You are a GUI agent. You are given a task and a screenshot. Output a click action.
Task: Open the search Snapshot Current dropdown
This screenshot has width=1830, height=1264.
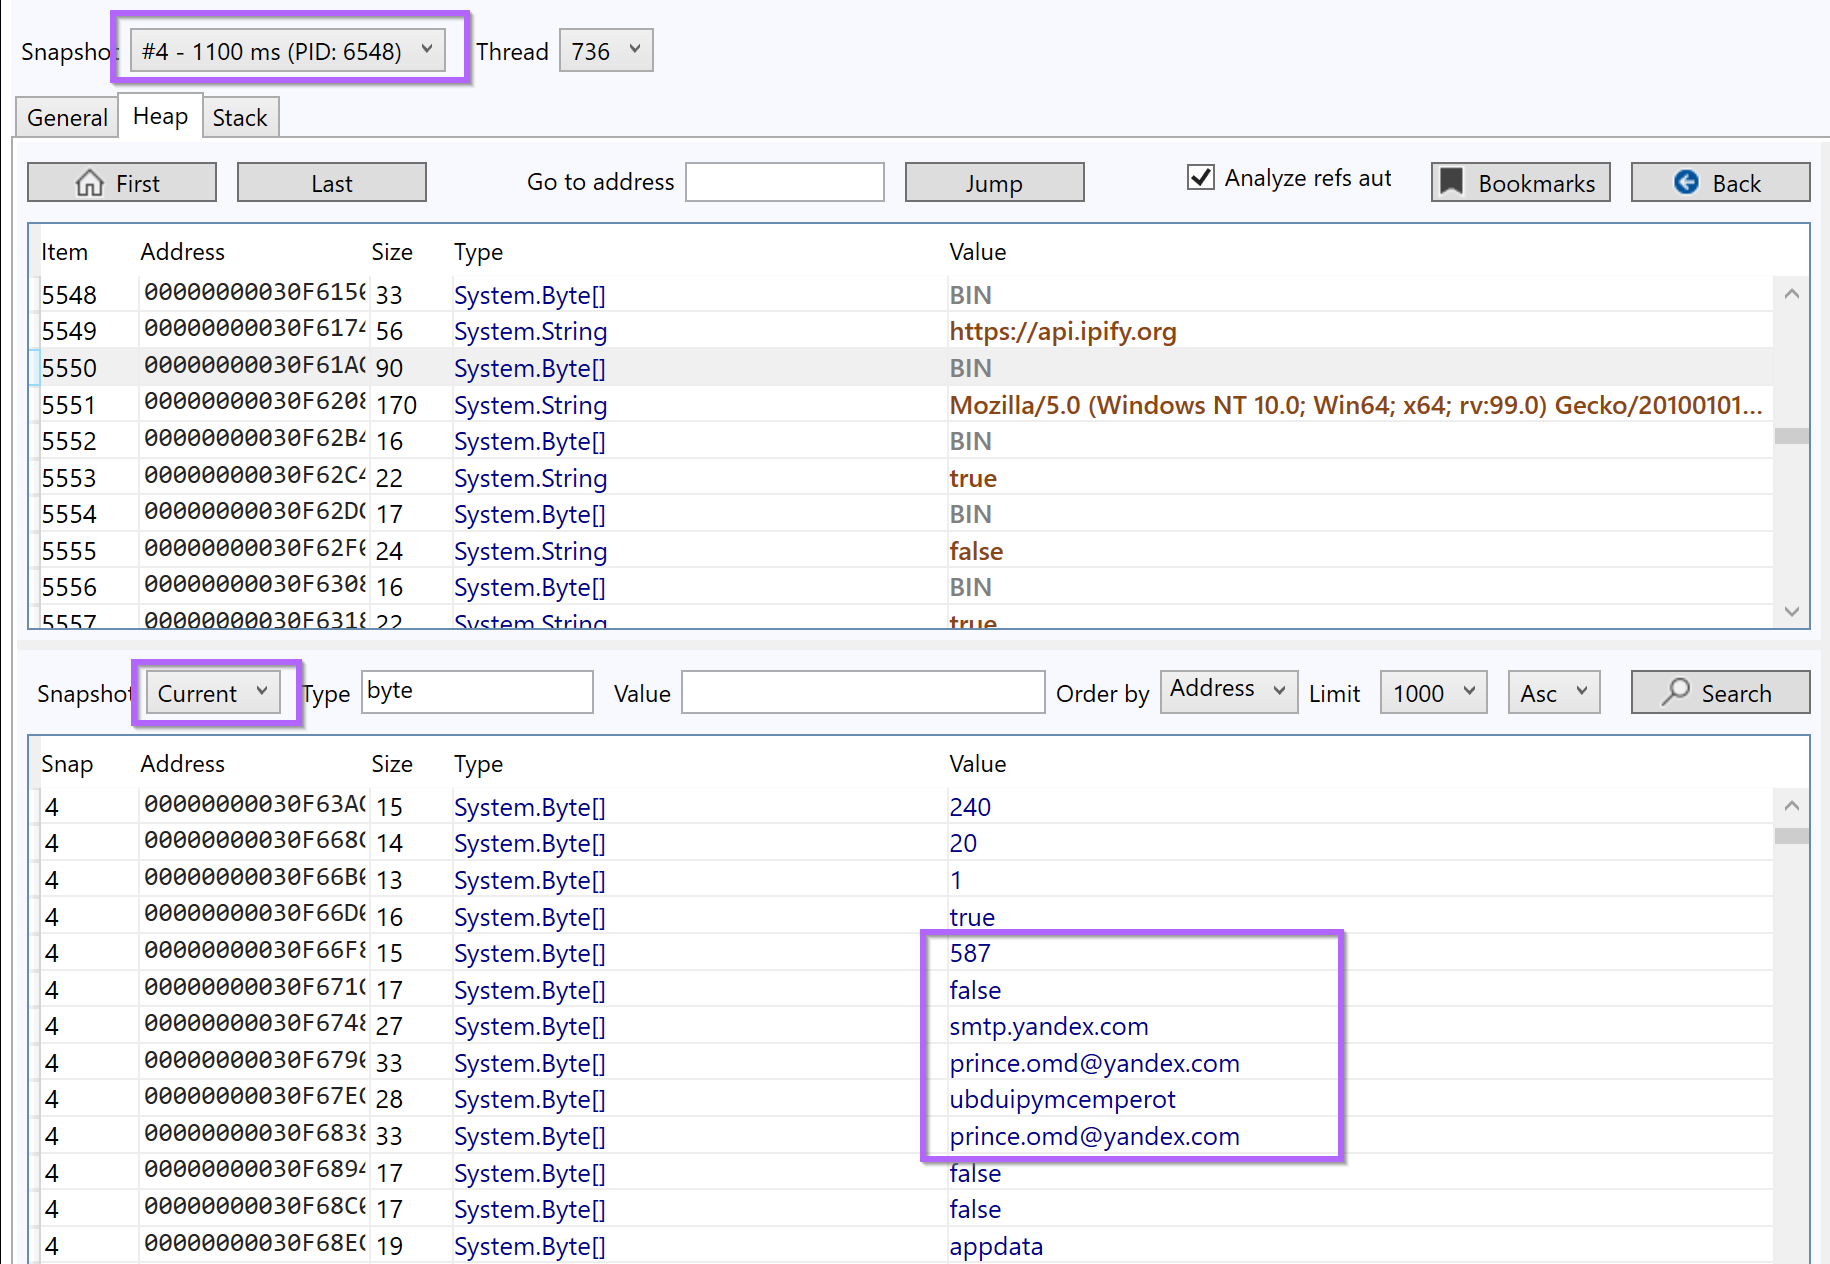click(x=213, y=693)
